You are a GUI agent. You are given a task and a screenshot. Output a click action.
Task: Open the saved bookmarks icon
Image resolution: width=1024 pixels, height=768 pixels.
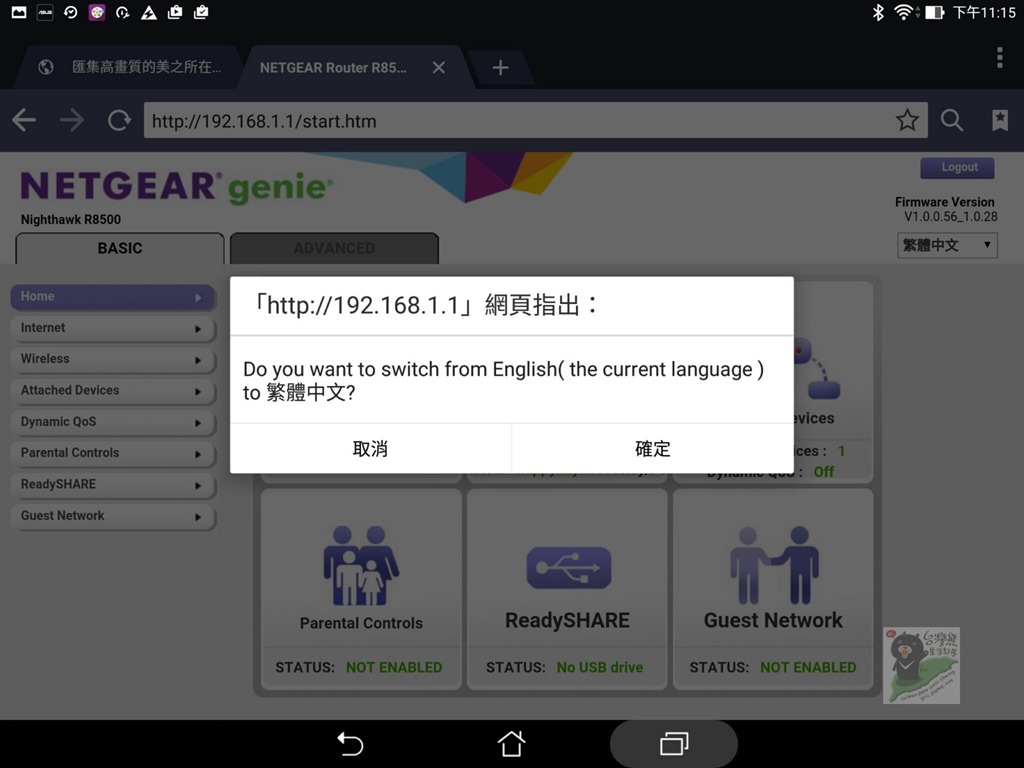[1000, 120]
